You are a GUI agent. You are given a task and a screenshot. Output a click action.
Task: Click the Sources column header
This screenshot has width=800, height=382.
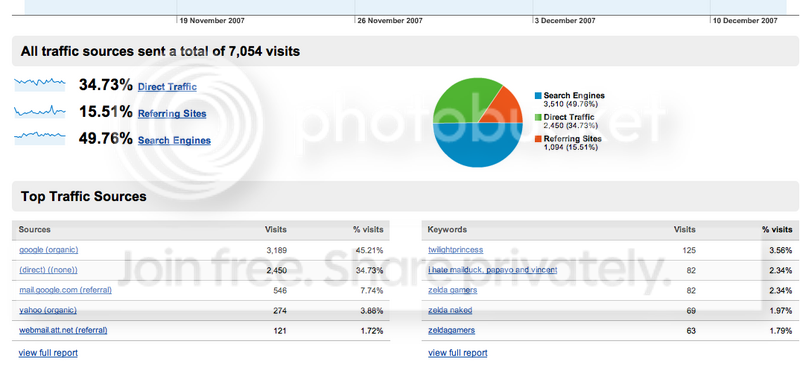[x=35, y=230]
